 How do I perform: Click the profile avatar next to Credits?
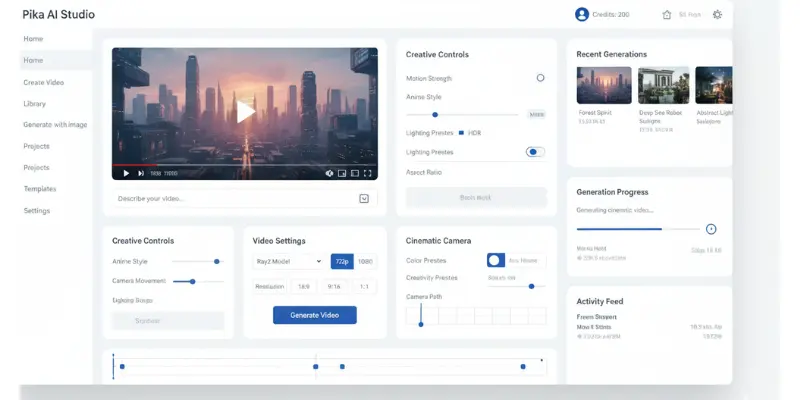click(582, 14)
